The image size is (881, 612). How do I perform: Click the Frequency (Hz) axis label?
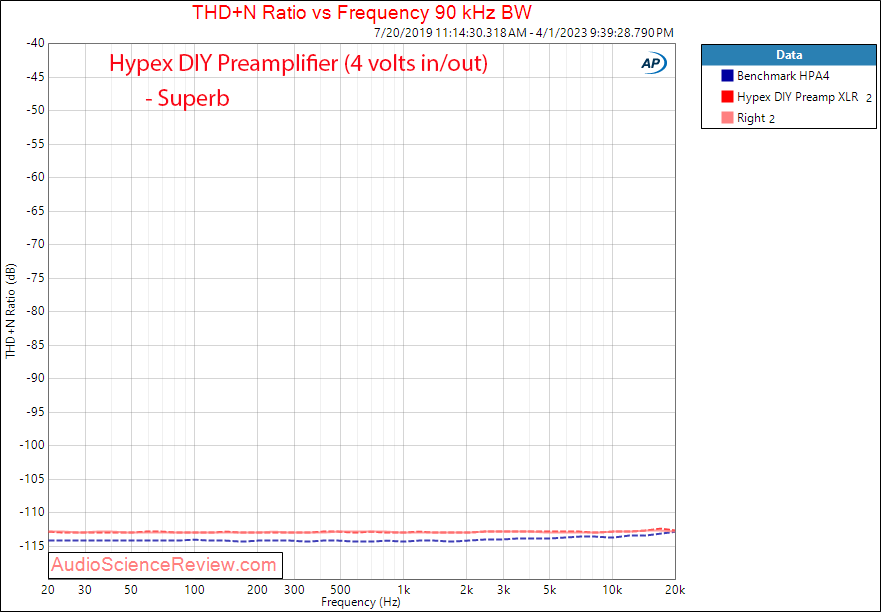pyautogui.click(x=360, y=602)
